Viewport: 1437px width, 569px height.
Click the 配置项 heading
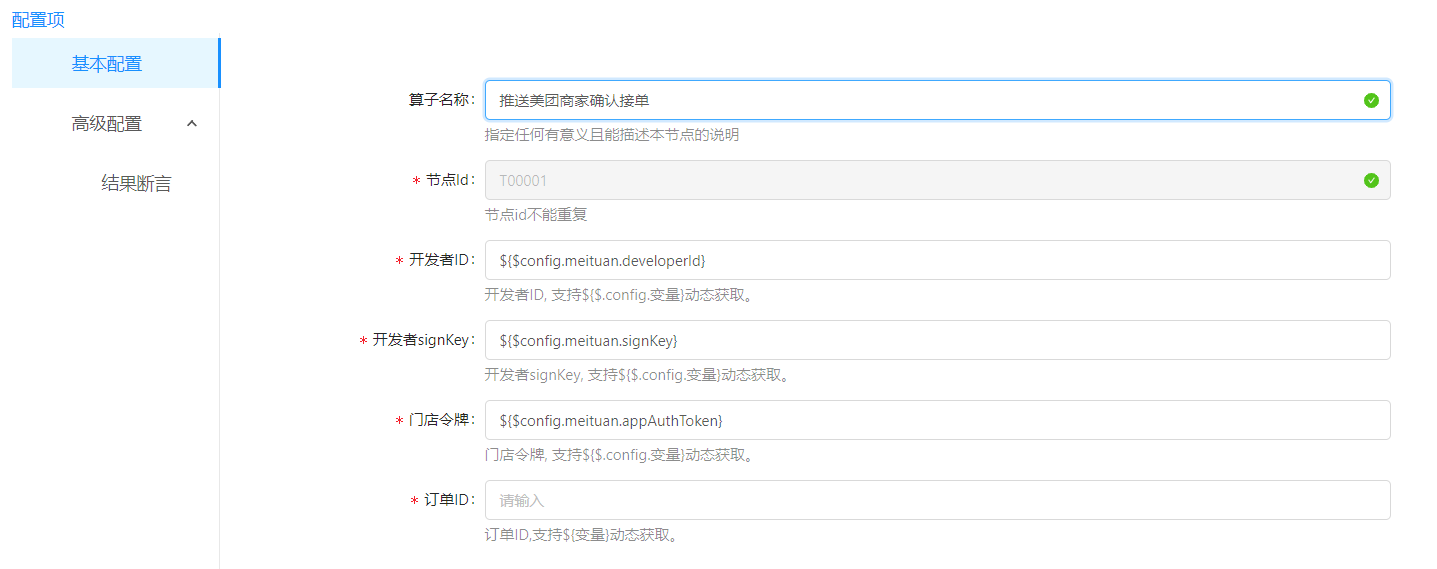pyautogui.click(x=38, y=19)
